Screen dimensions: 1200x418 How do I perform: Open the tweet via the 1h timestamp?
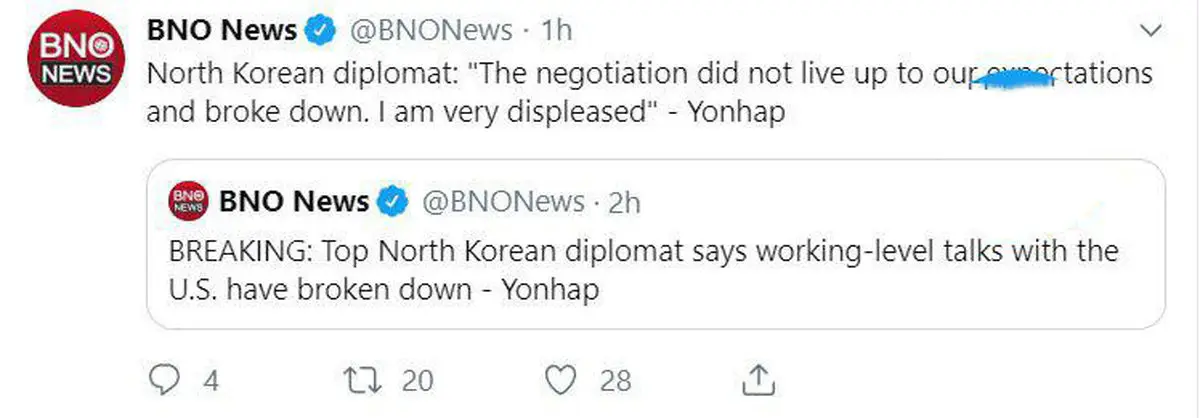(556, 31)
